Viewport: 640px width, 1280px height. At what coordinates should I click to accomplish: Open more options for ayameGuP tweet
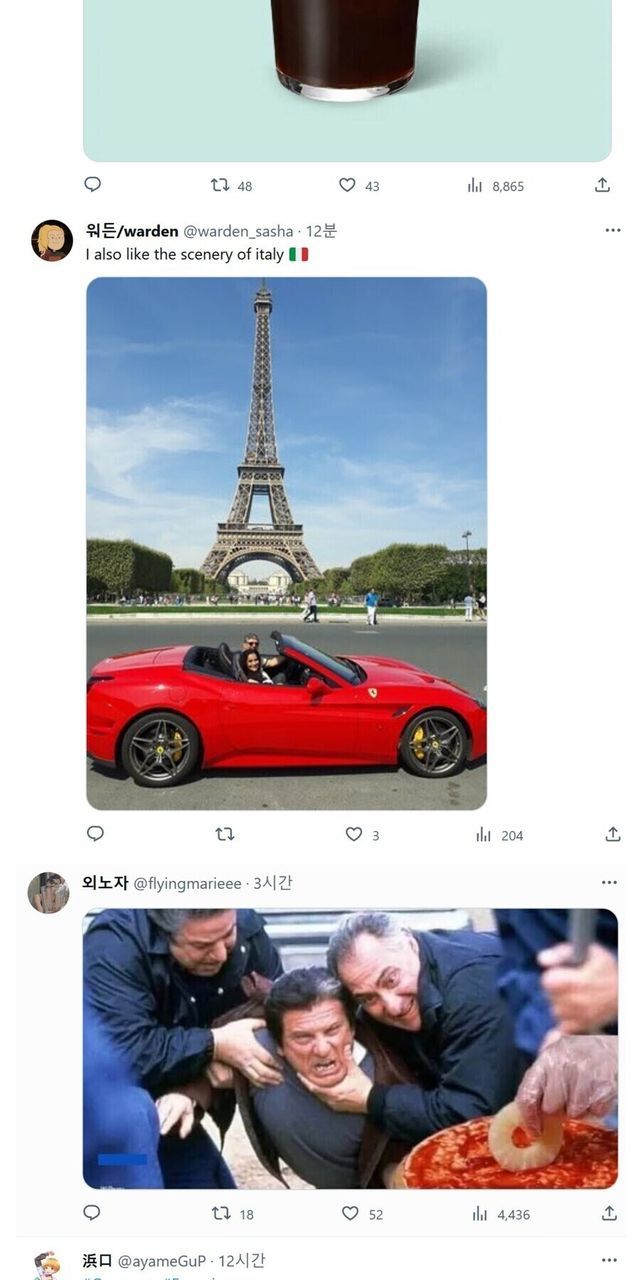[x=609, y=1261]
